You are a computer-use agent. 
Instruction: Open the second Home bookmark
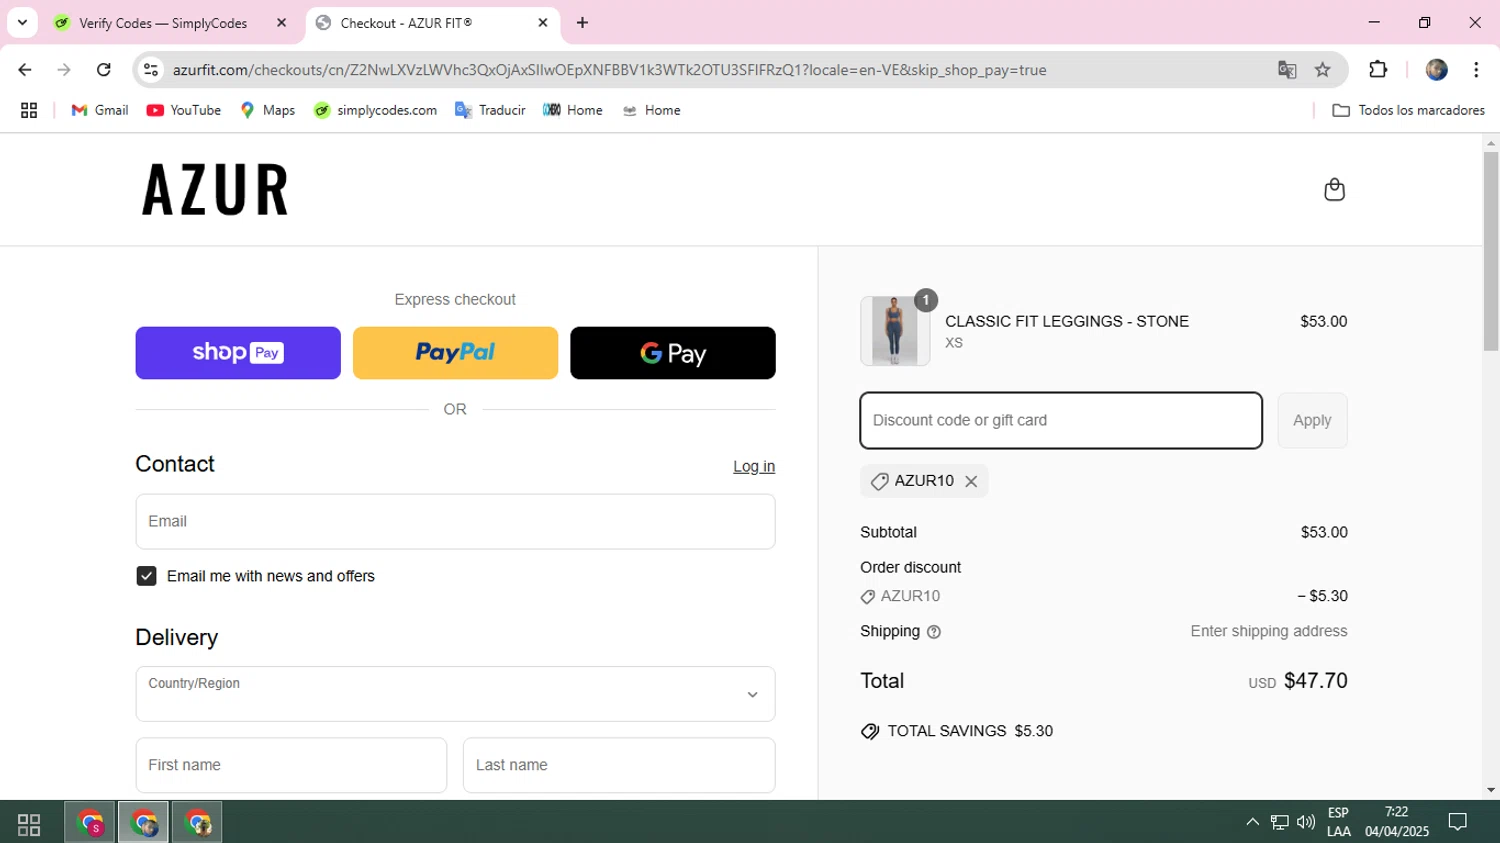[x=651, y=111]
